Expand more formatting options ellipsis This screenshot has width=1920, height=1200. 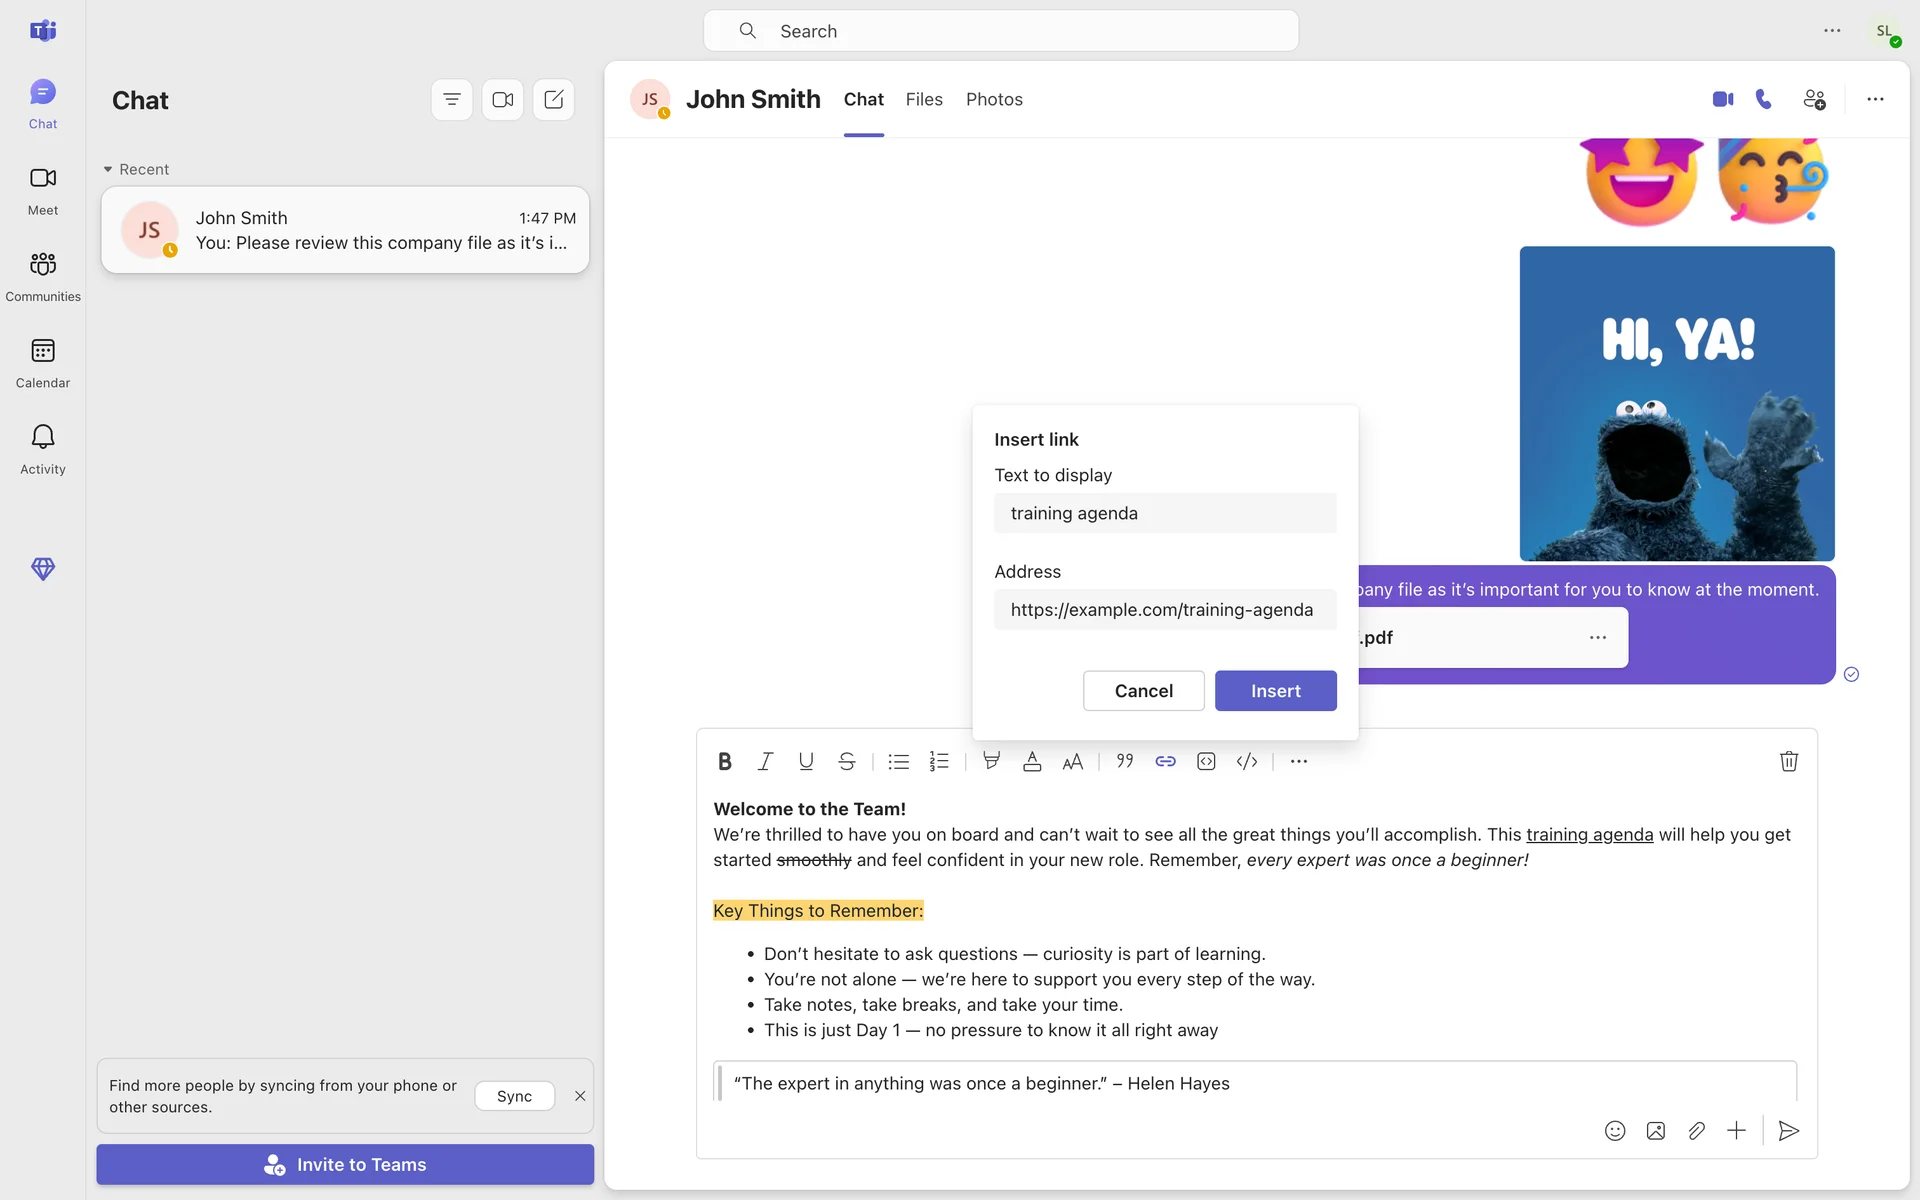[1298, 761]
